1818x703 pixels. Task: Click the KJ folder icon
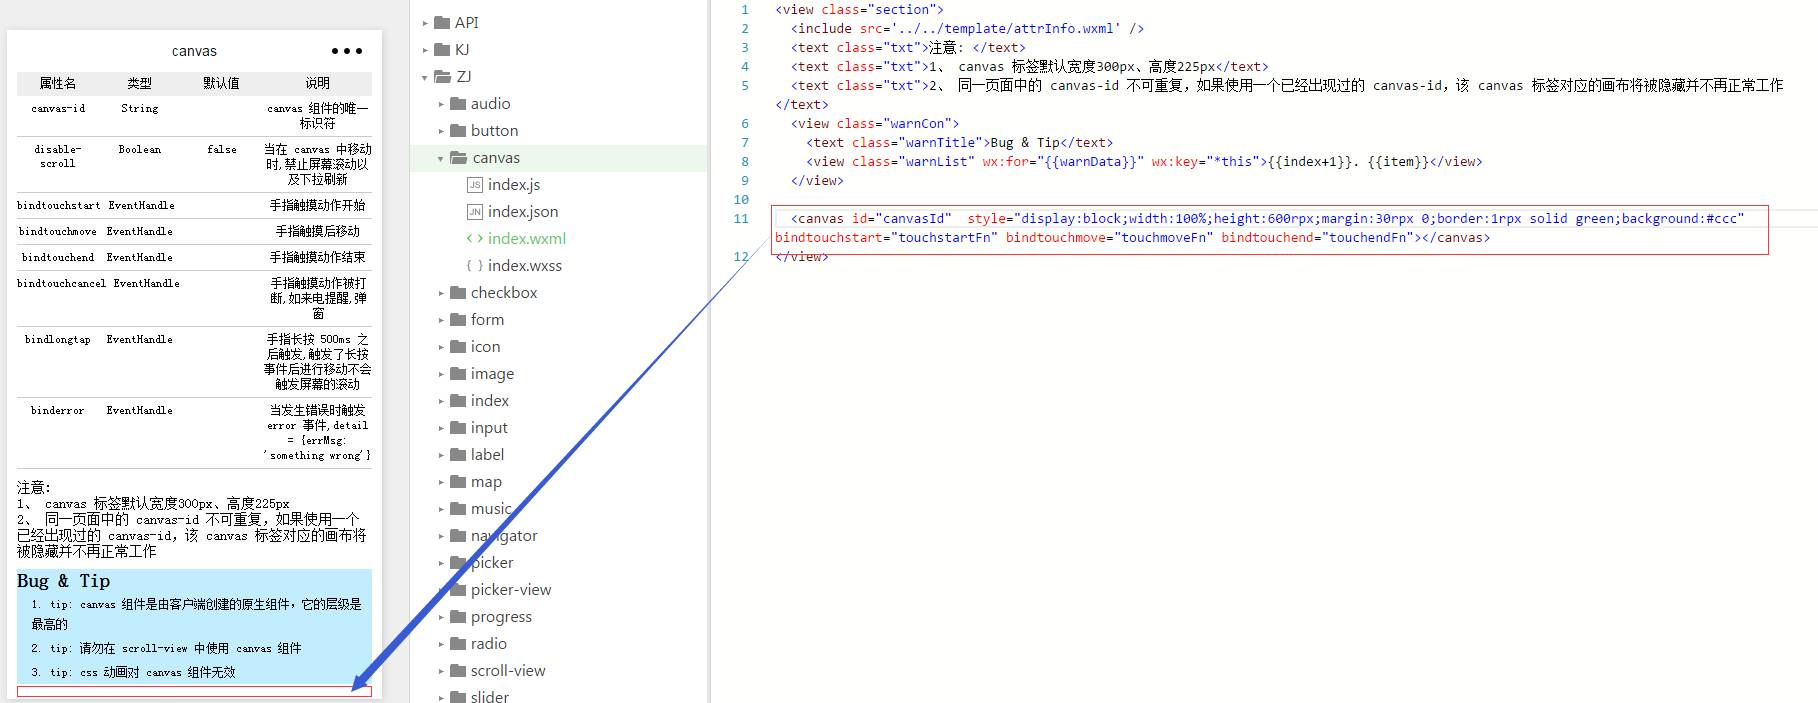tap(442, 49)
